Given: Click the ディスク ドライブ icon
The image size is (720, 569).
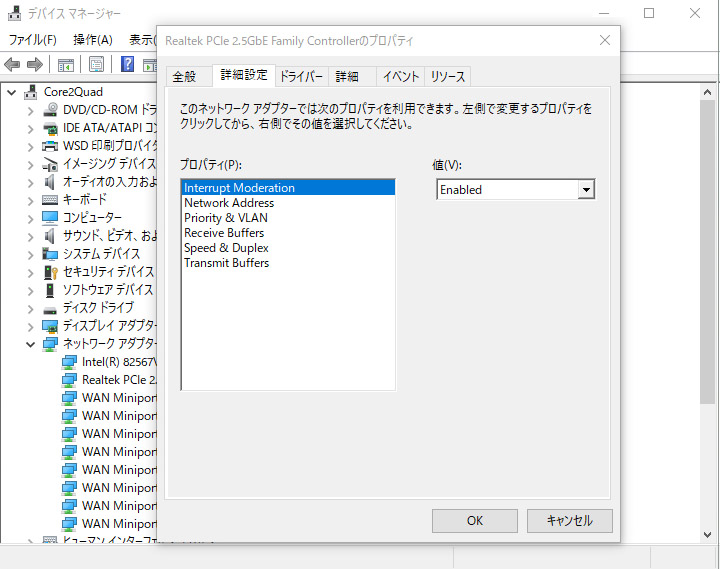Looking at the screenshot, I should (x=50, y=310).
